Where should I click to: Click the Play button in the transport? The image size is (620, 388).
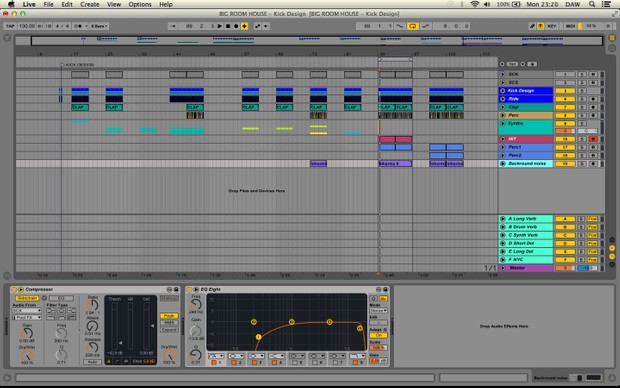pyautogui.click(x=220, y=26)
